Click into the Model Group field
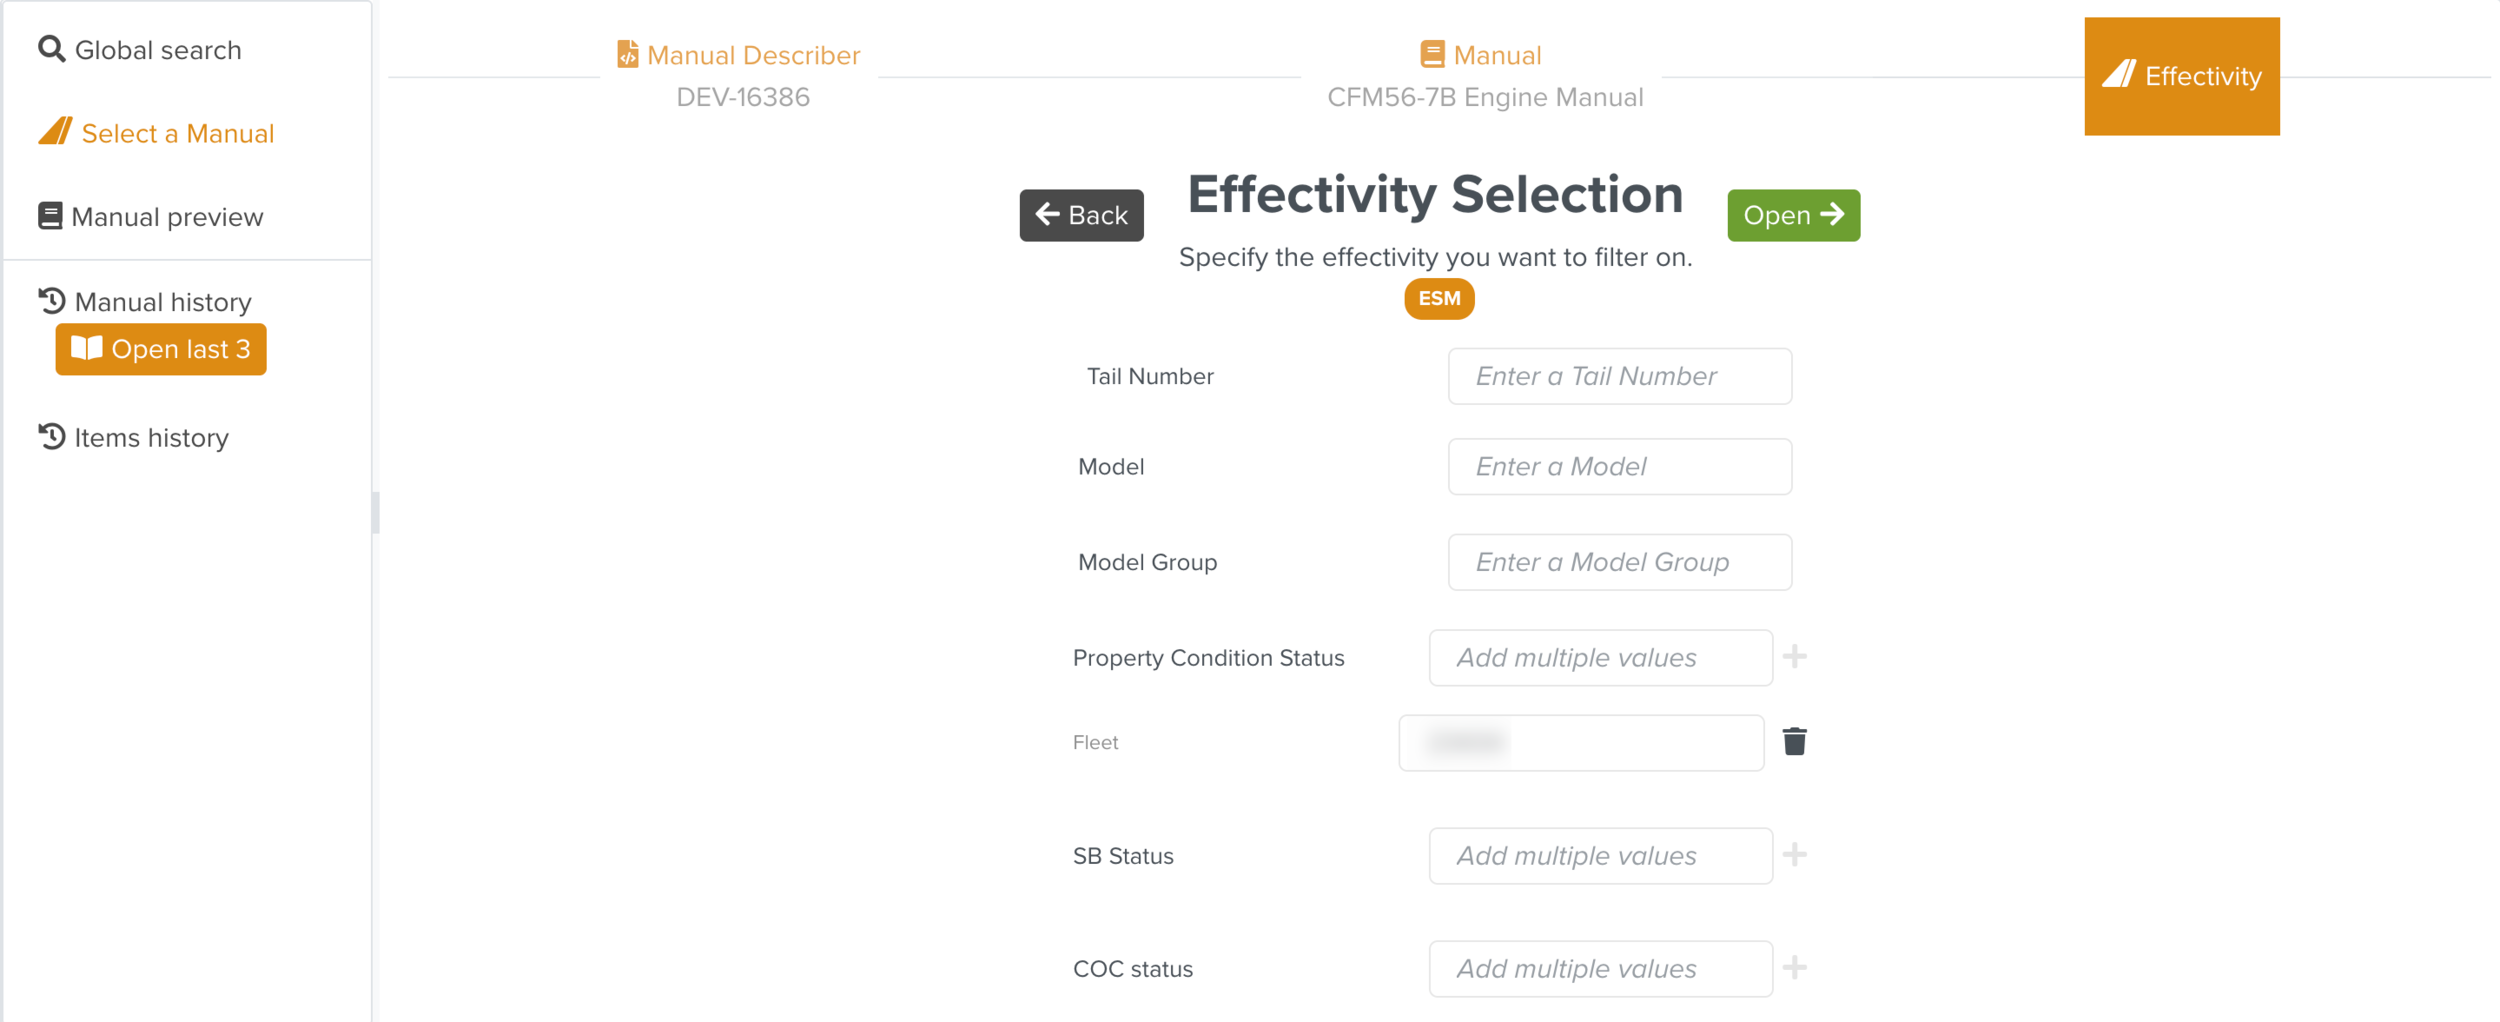Viewport: 2500px width, 1022px height. [1619, 562]
